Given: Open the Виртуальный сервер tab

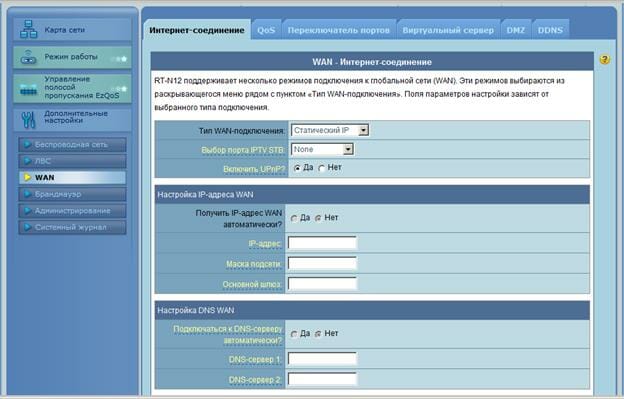Looking at the screenshot, I should click(x=448, y=30).
